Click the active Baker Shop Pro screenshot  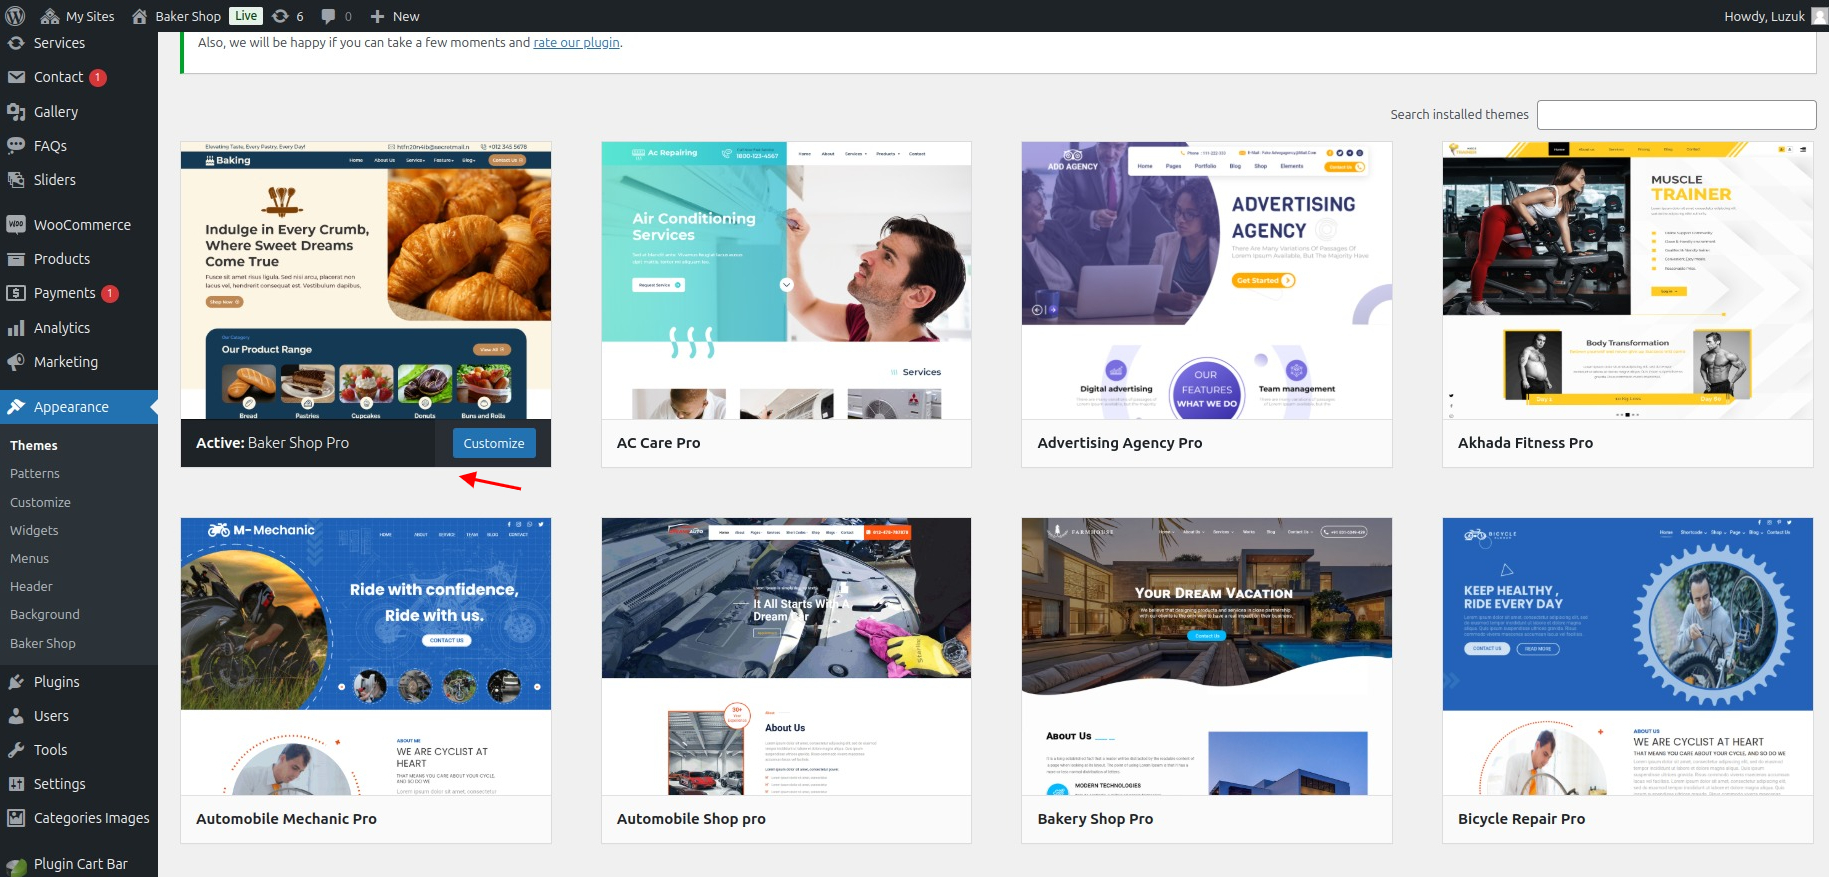[366, 281]
